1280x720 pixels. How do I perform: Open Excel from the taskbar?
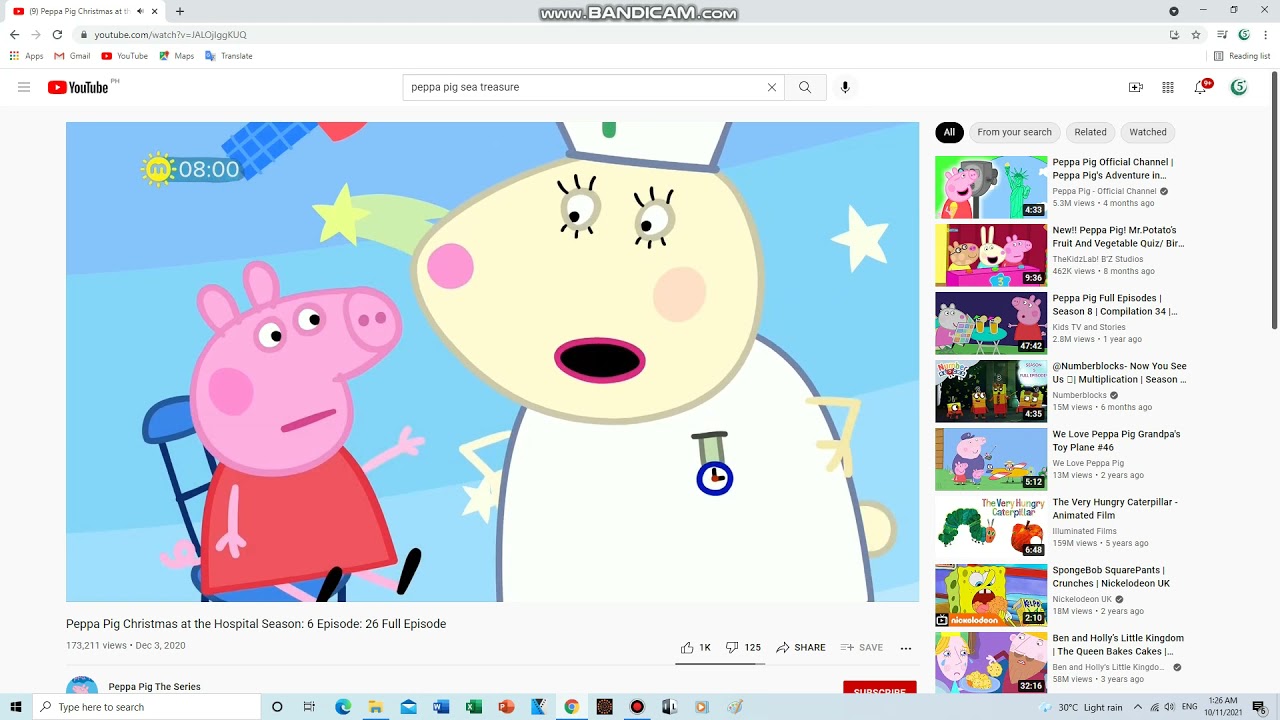pyautogui.click(x=474, y=707)
